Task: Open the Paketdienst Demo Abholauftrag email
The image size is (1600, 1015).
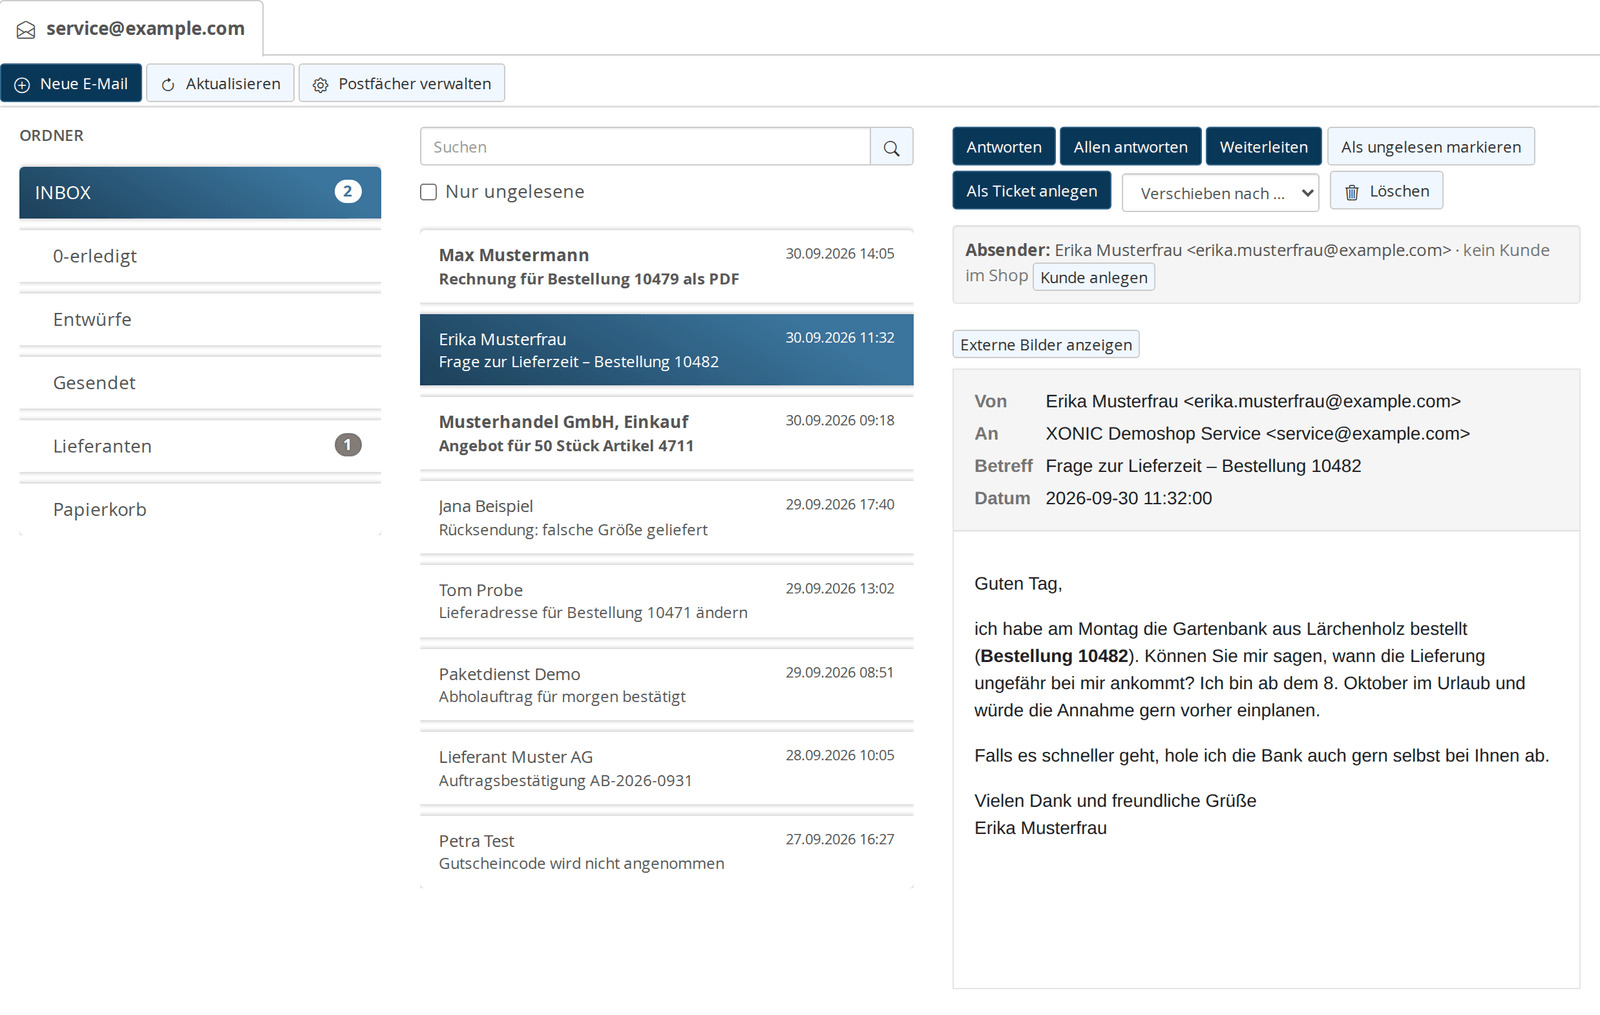Action: click(x=666, y=685)
